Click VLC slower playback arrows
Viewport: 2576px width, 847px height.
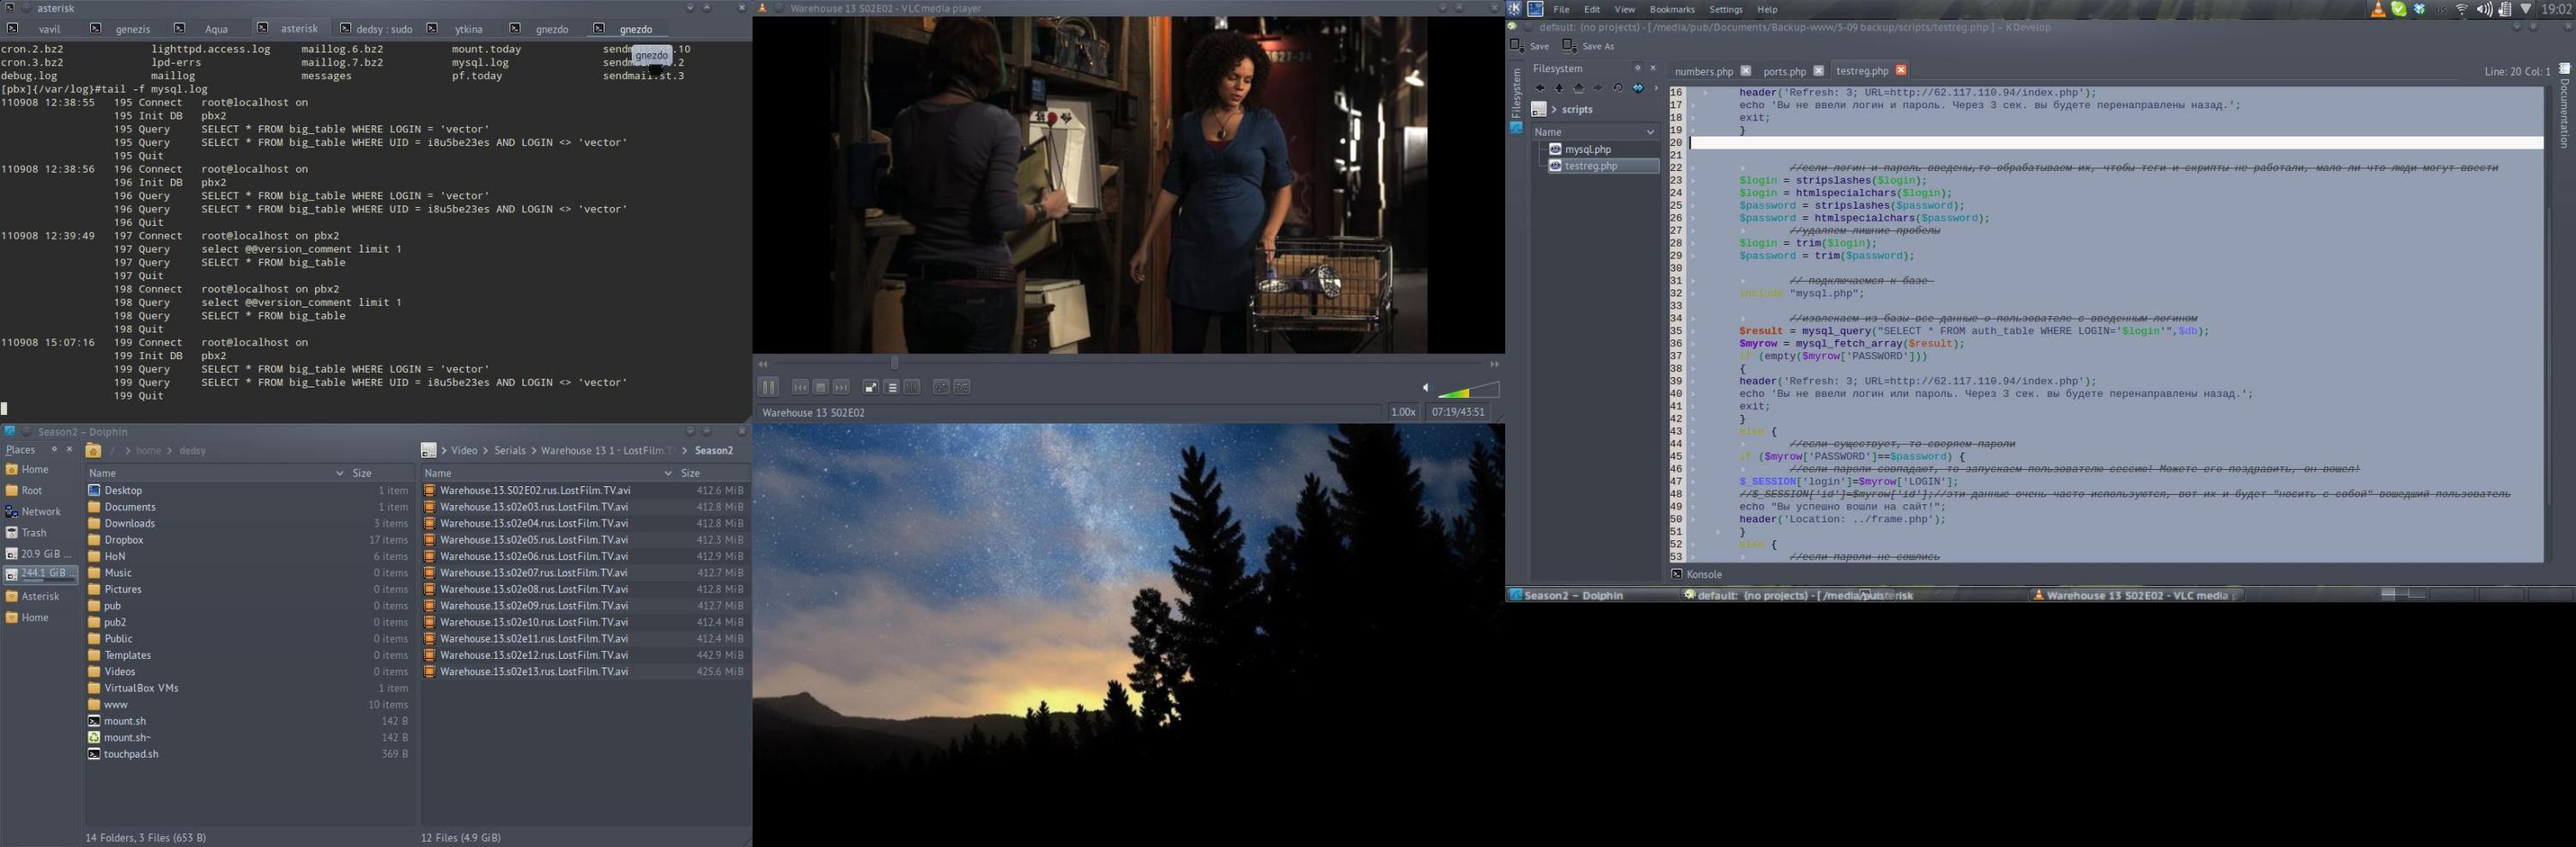763,364
